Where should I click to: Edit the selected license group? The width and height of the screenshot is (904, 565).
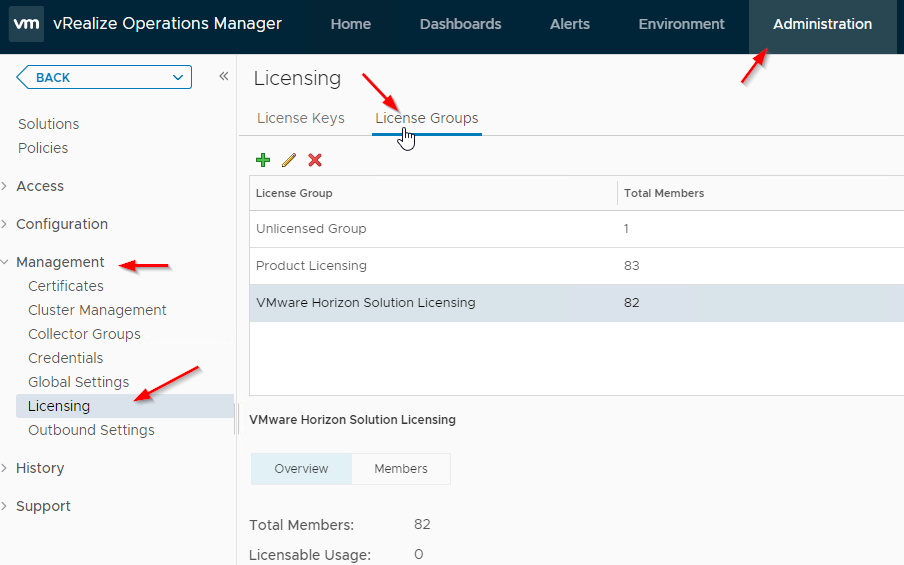pyautogui.click(x=289, y=160)
